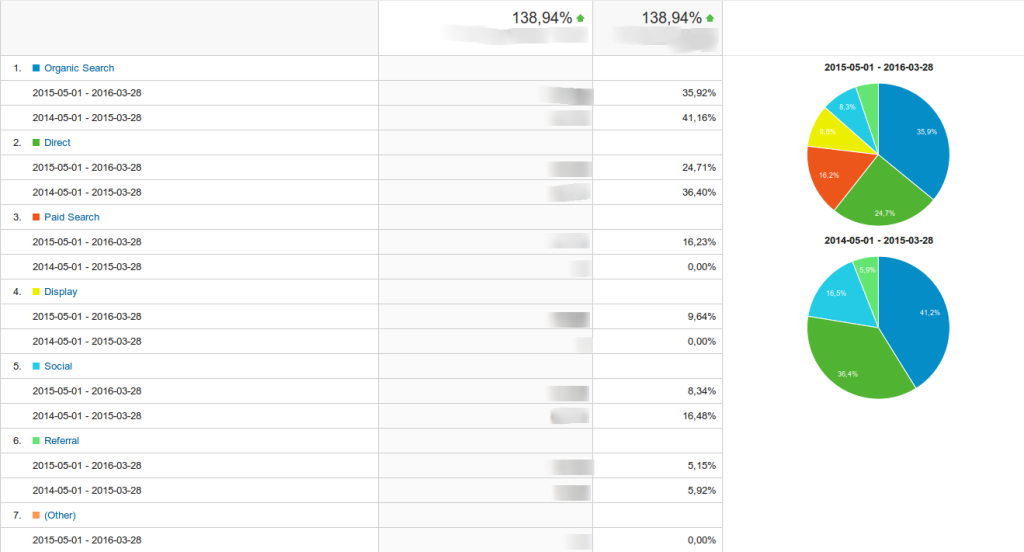This screenshot has width=1024, height=552.
Task: Click the yellow Display color square
Action: pos(36,291)
